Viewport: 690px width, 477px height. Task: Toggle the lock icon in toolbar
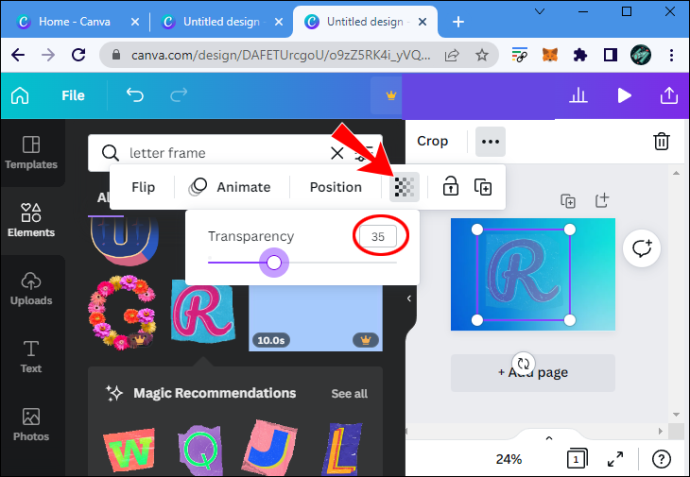[450, 187]
